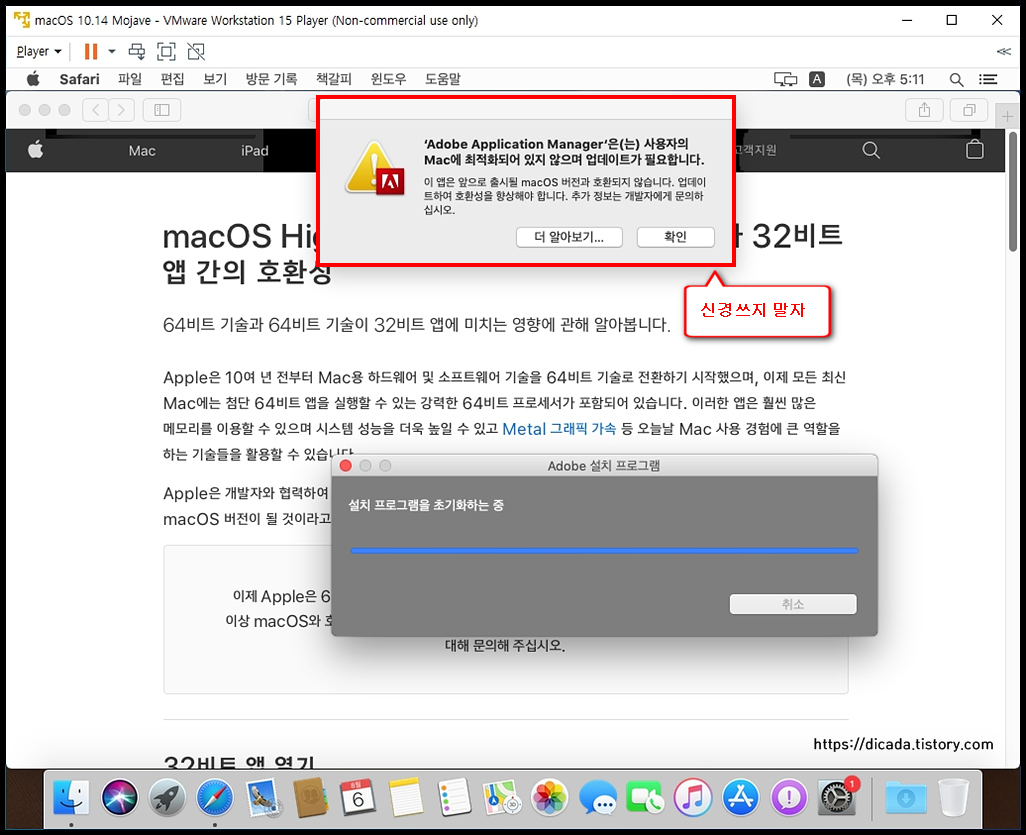
Task: Open Contacts book icon in Dock
Action: click(310, 797)
